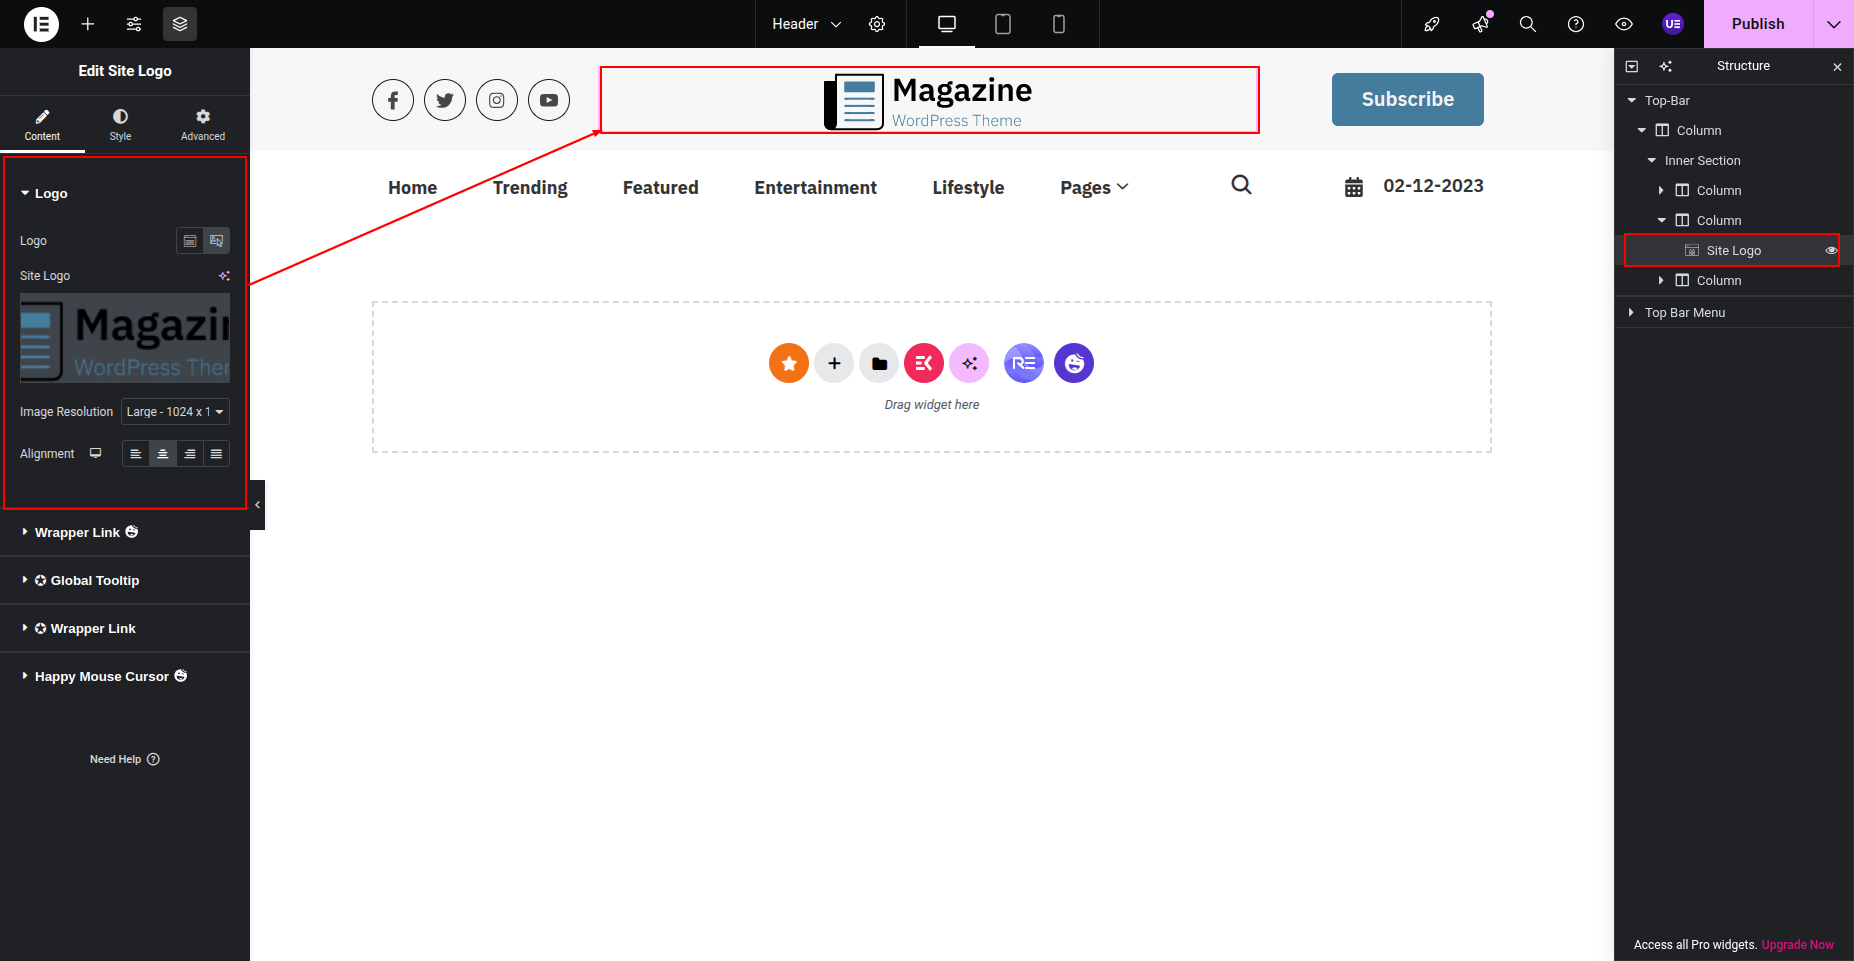
Task: Open Site Settings sliders icon
Action: (x=134, y=24)
